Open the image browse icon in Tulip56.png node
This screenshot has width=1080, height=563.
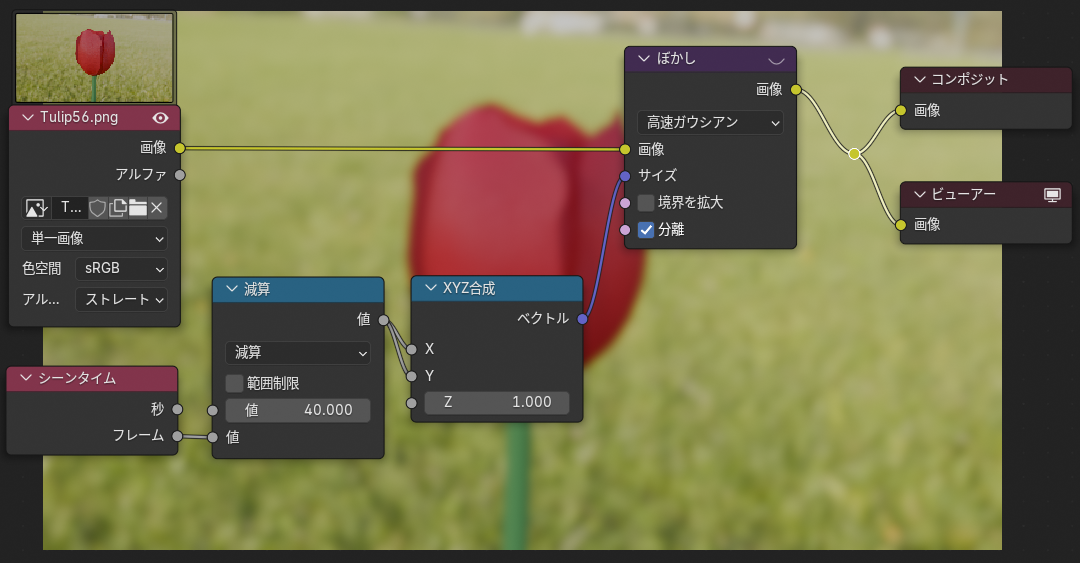pyautogui.click(x=36, y=207)
